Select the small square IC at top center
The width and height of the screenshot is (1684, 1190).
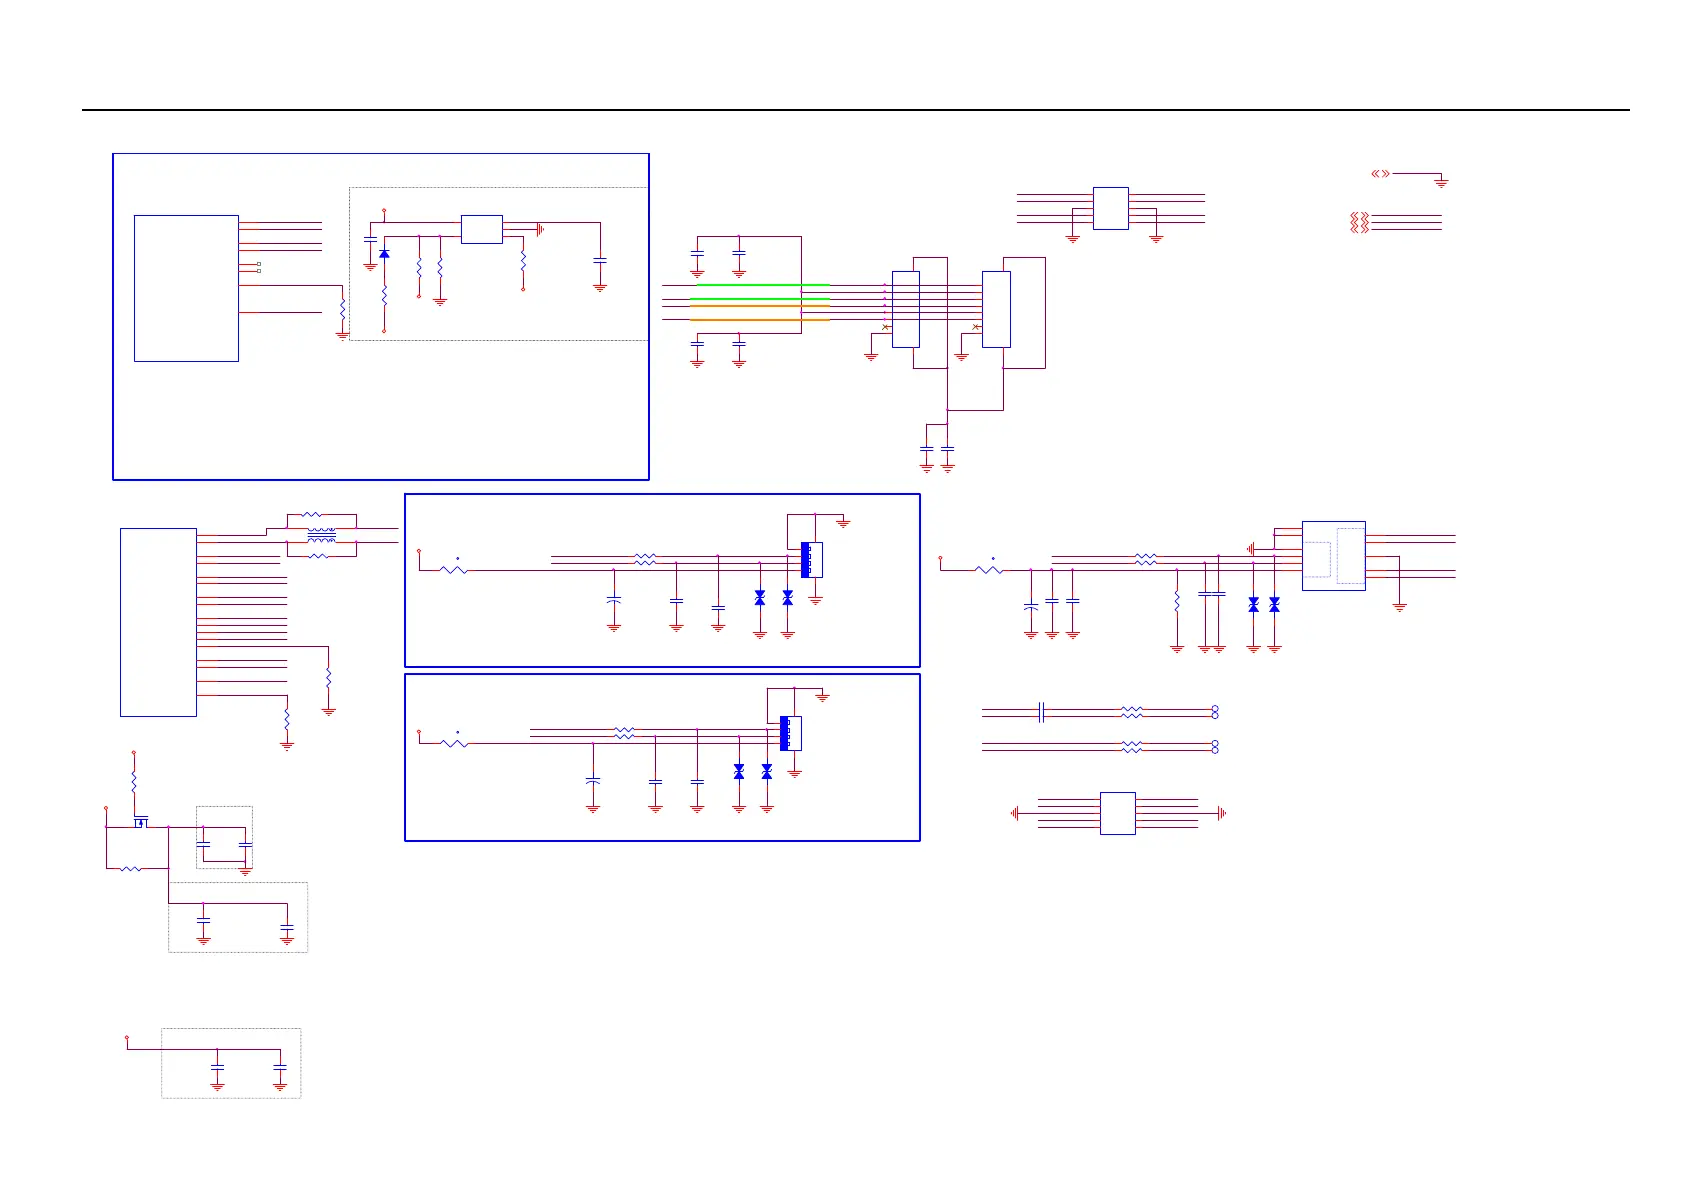tap(1110, 208)
